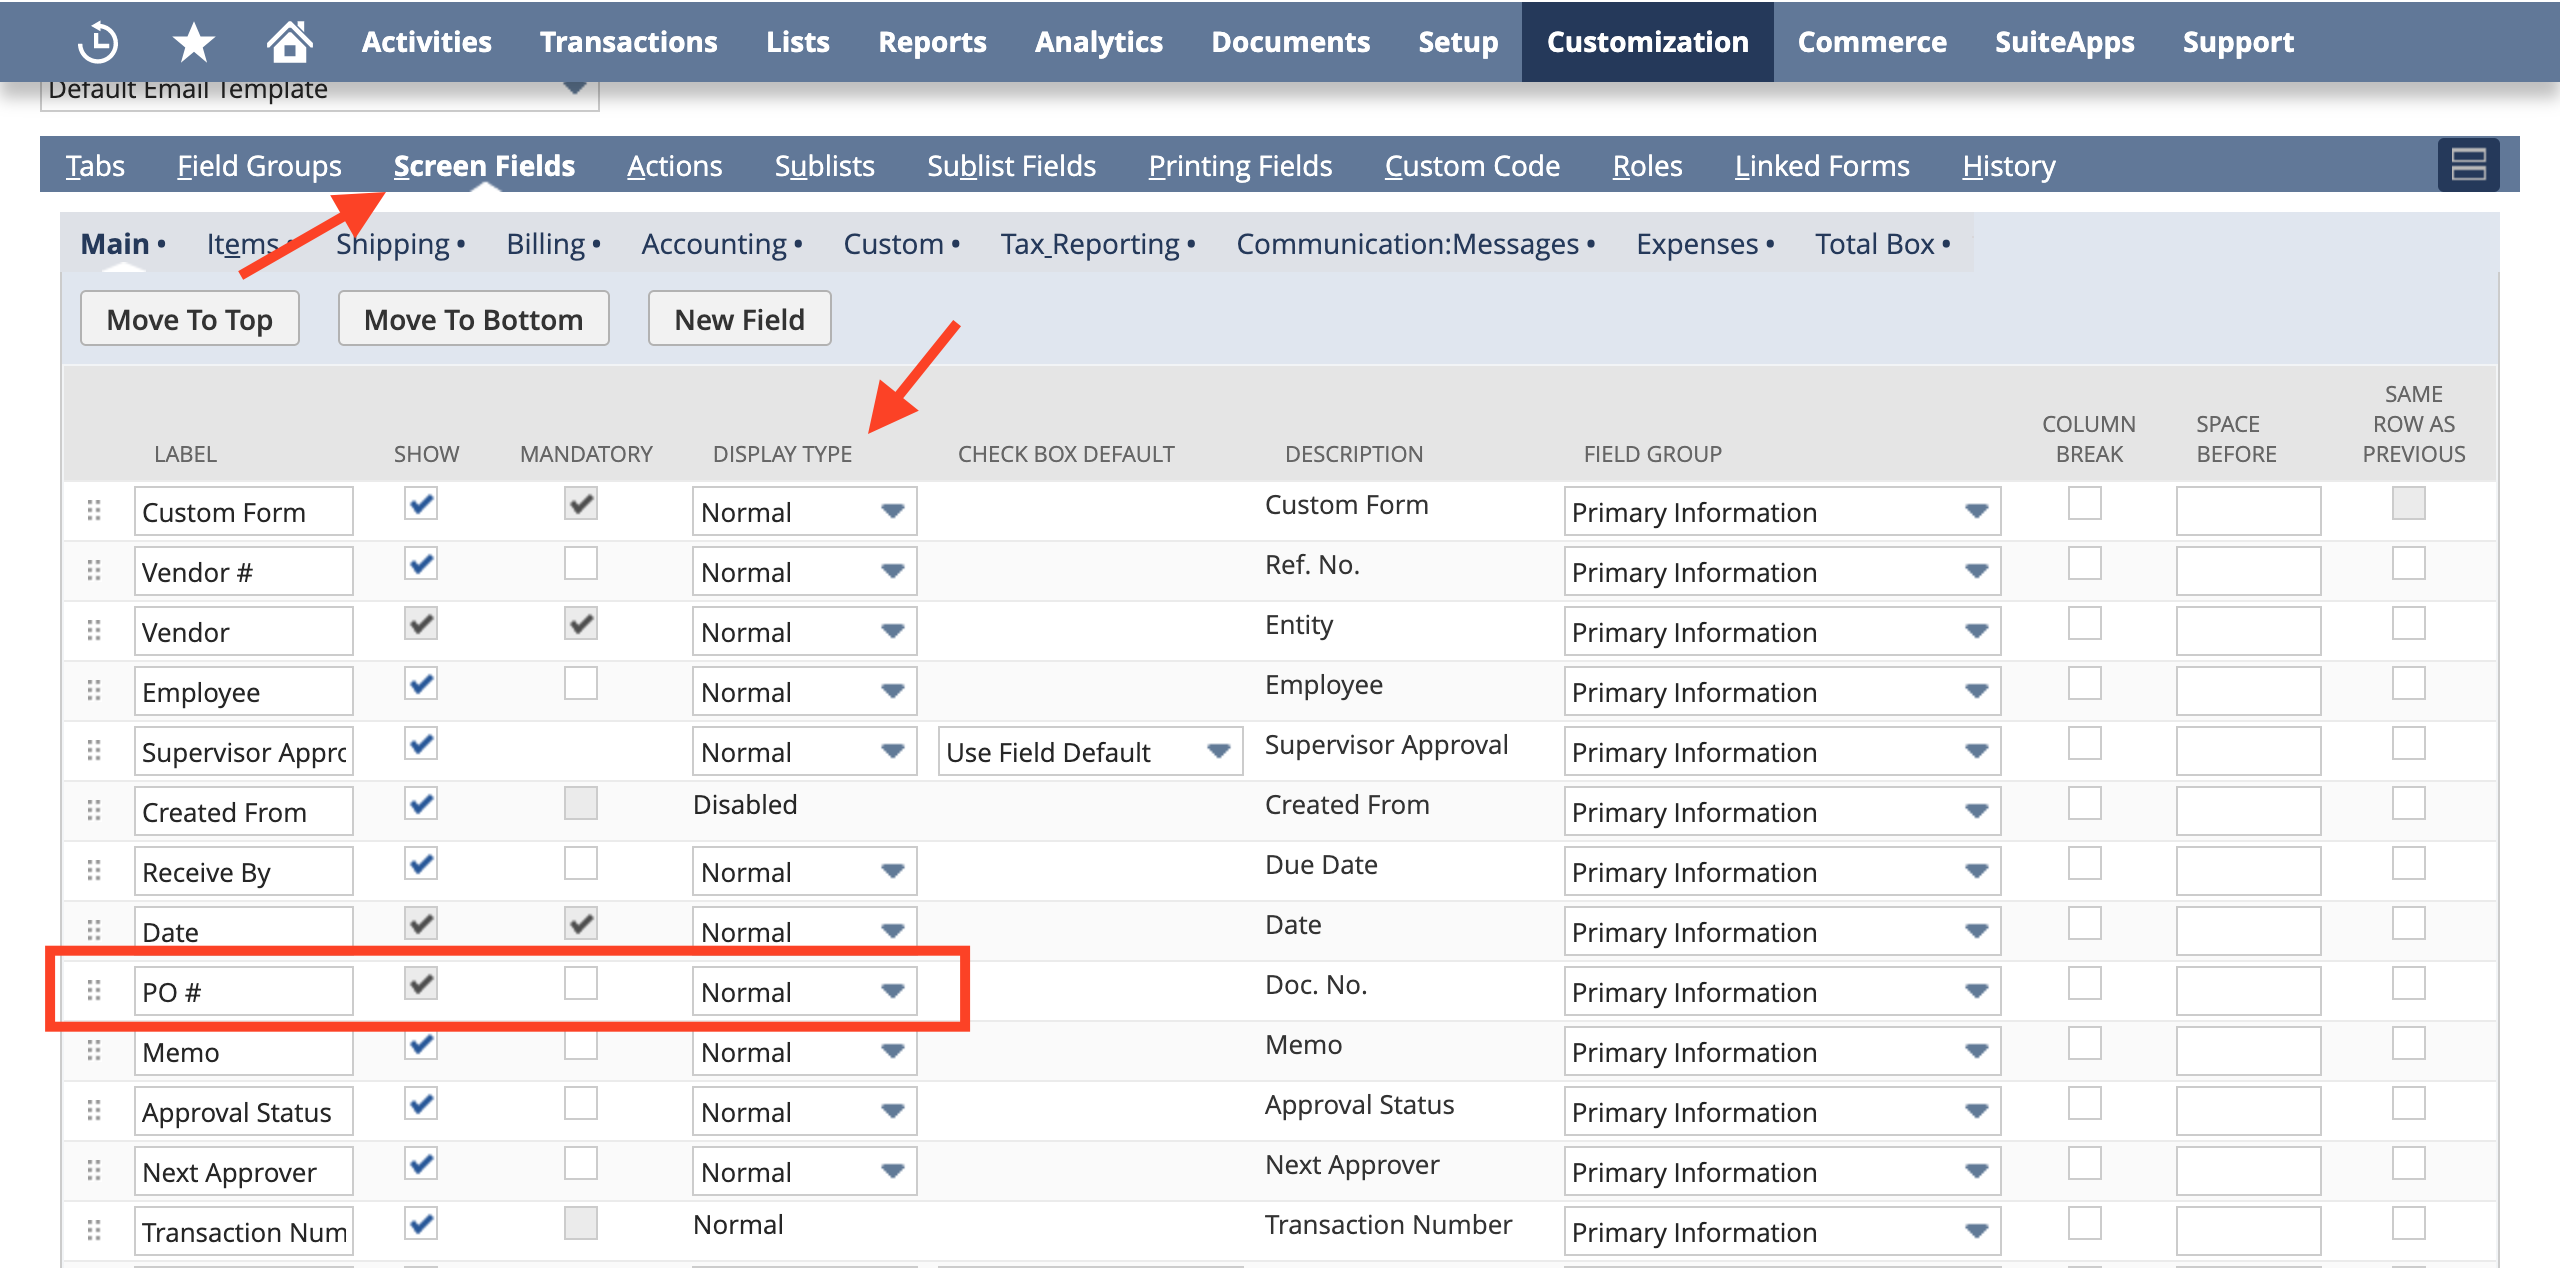Switch to the Sublist Fields tab
Screen dimensions: 2560x1268
tap(1011, 165)
